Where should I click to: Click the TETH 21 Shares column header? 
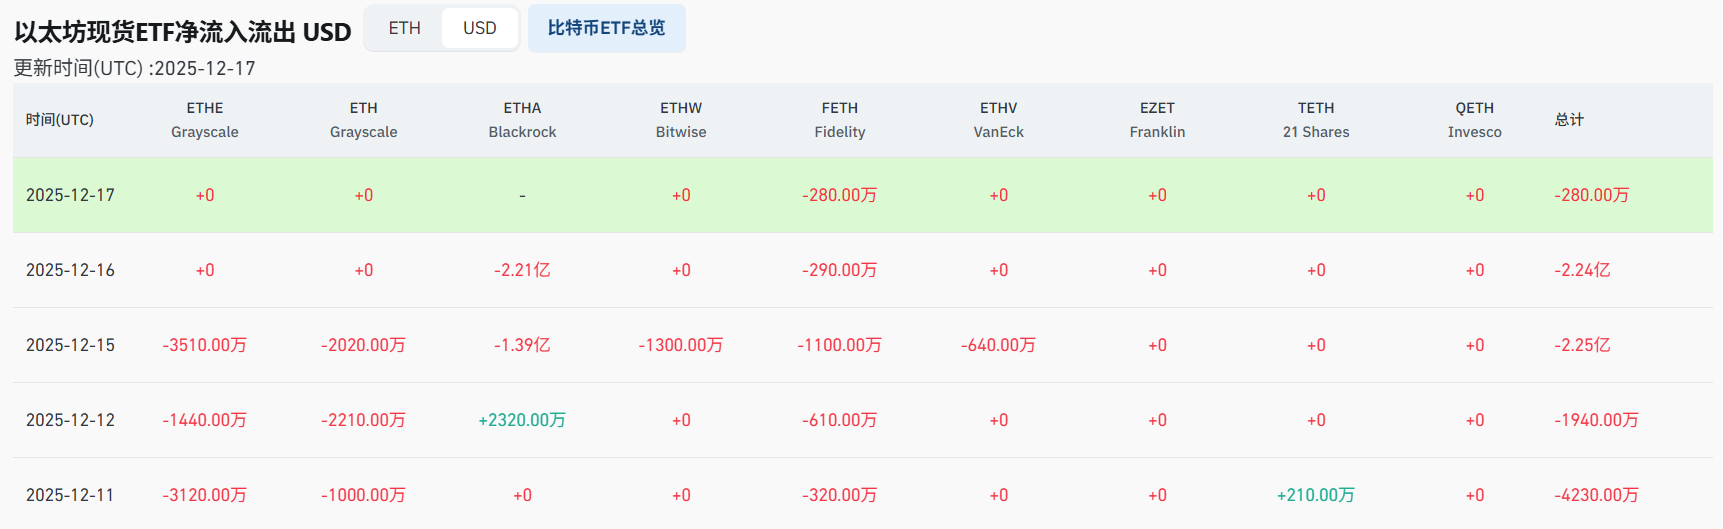pos(1316,120)
